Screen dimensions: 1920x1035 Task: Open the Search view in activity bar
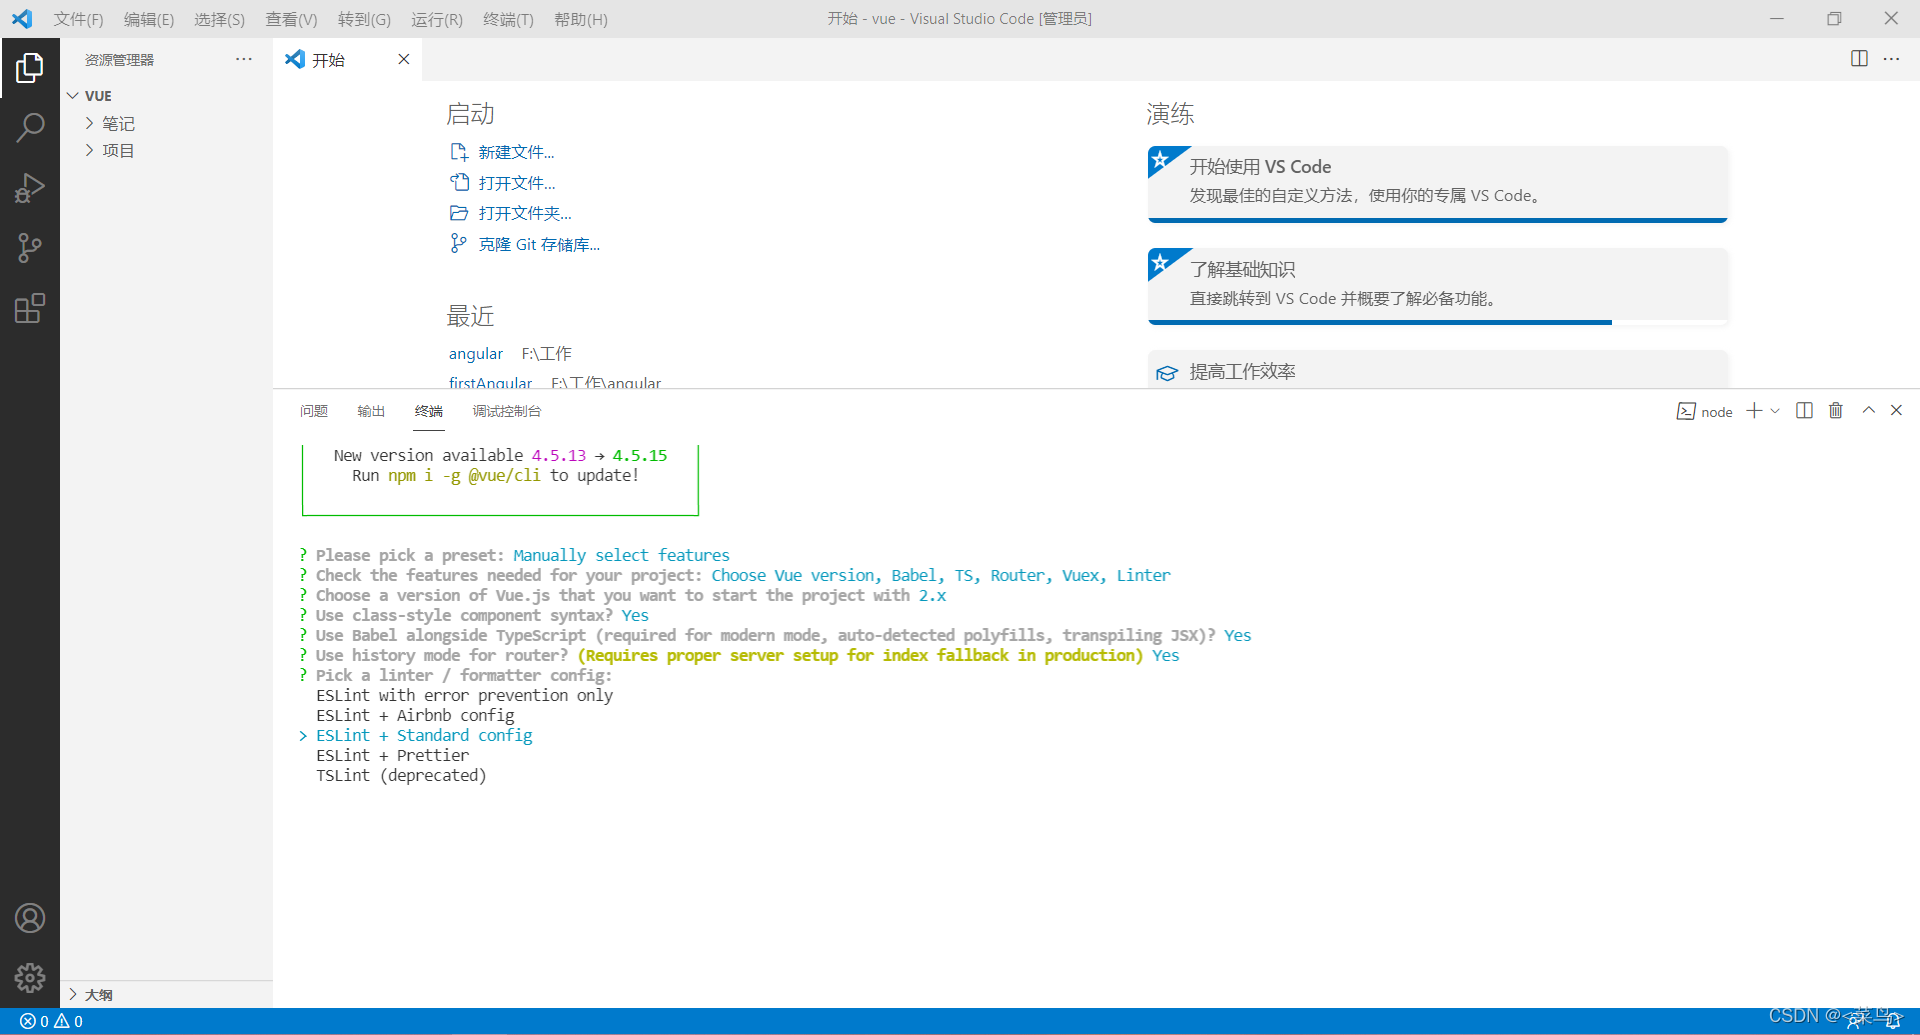click(30, 127)
